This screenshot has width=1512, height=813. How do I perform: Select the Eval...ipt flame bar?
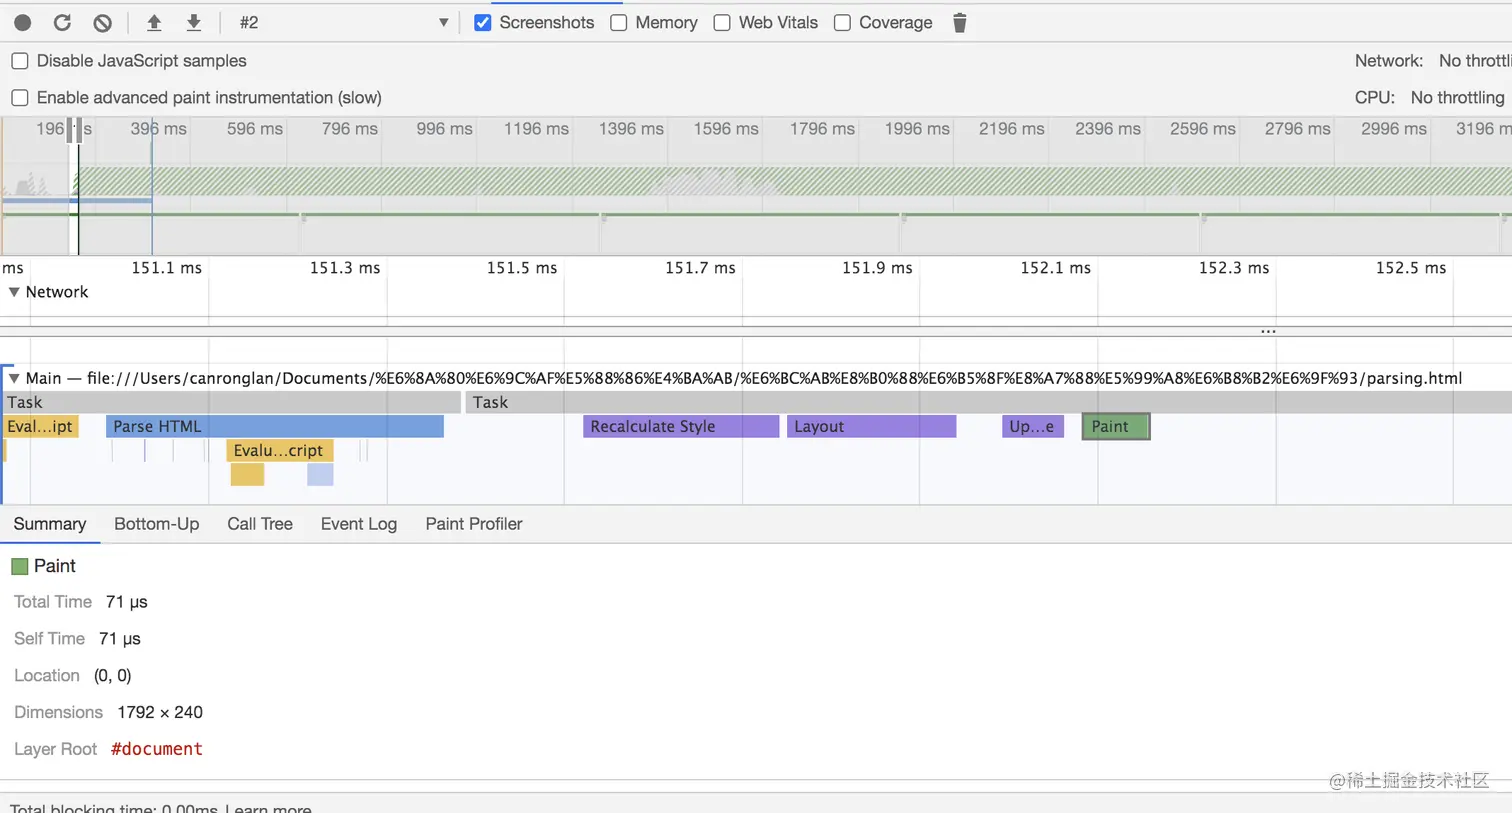41,426
